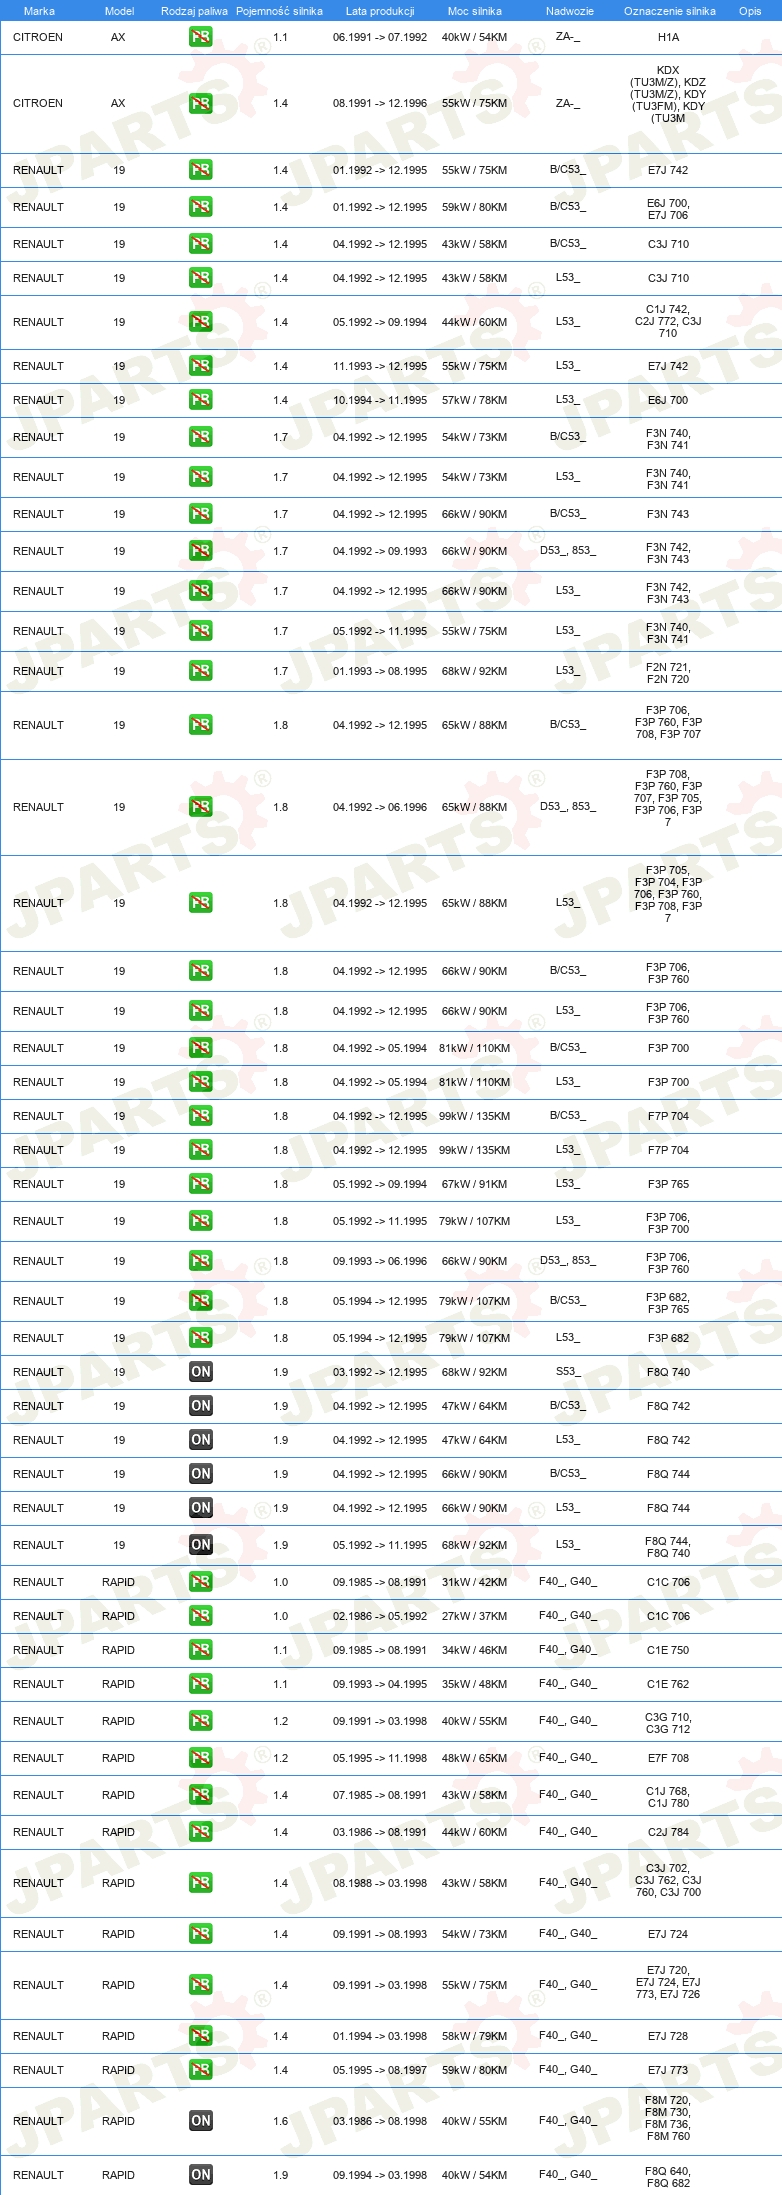
Task: Select the date range 11.1993 -> 12.1995
Action: (x=380, y=366)
